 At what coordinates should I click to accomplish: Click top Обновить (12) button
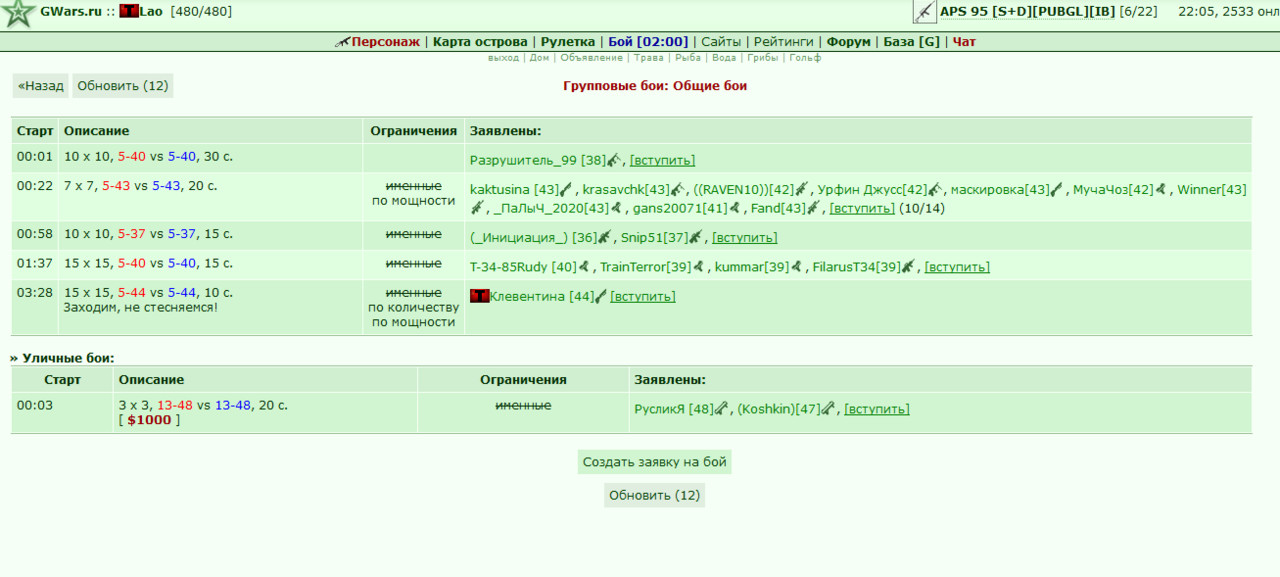pos(123,86)
